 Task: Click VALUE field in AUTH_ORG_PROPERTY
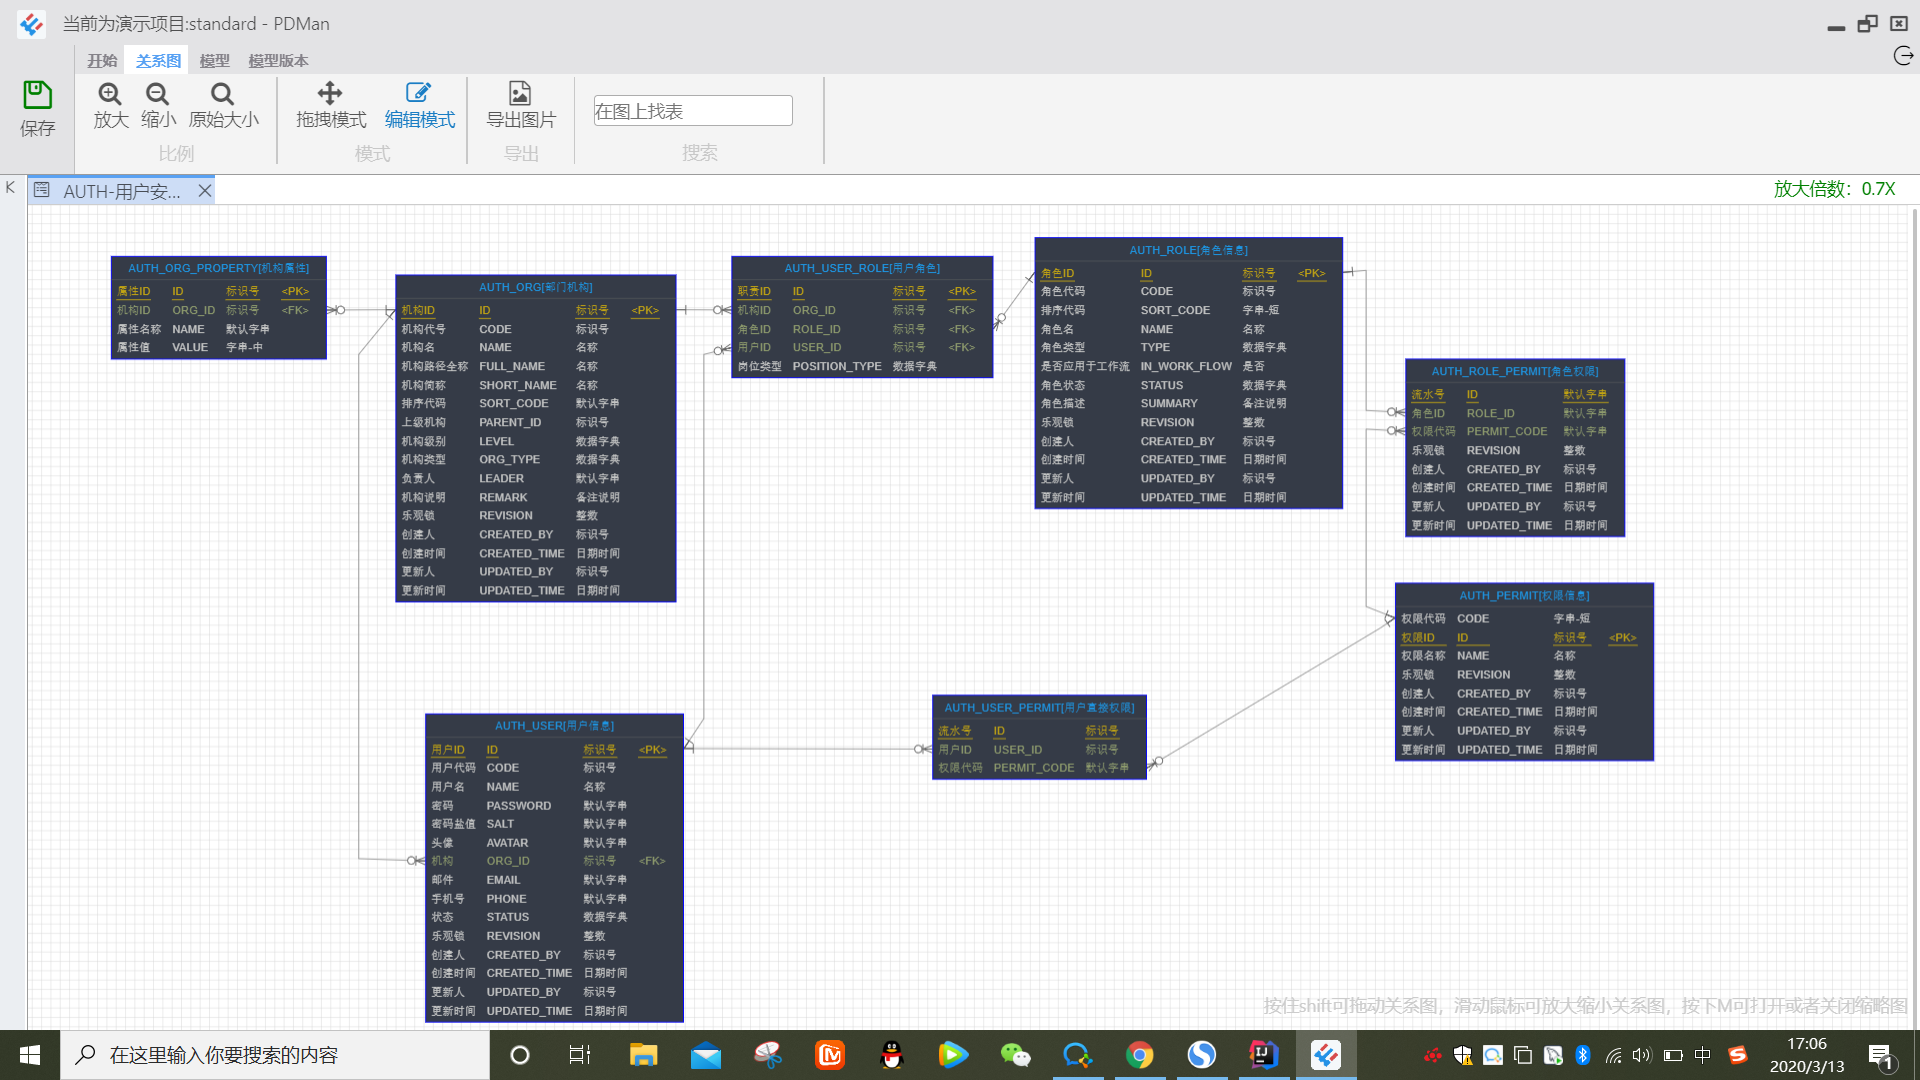pyautogui.click(x=189, y=348)
